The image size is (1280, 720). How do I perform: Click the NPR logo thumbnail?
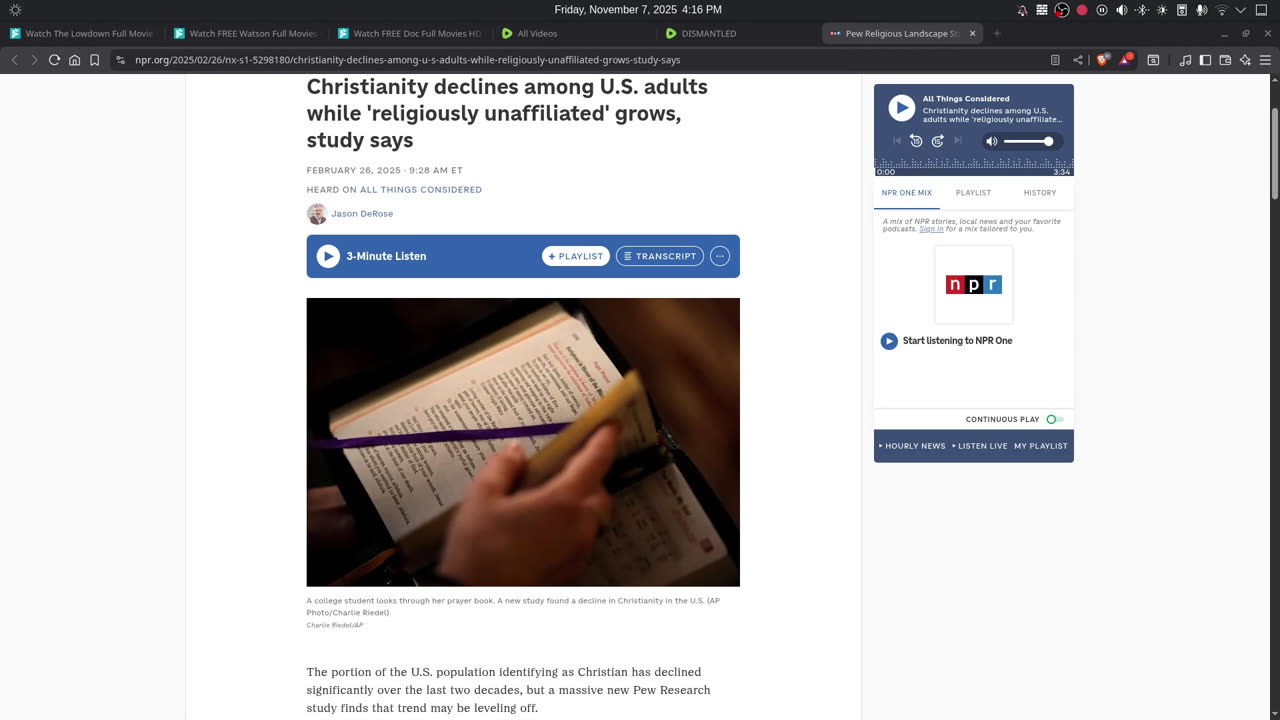tap(974, 285)
